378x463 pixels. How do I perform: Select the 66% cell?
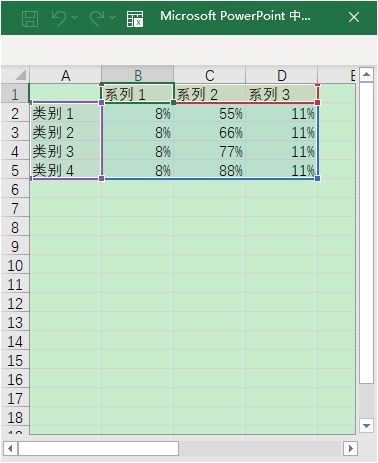click(x=210, y=132)
